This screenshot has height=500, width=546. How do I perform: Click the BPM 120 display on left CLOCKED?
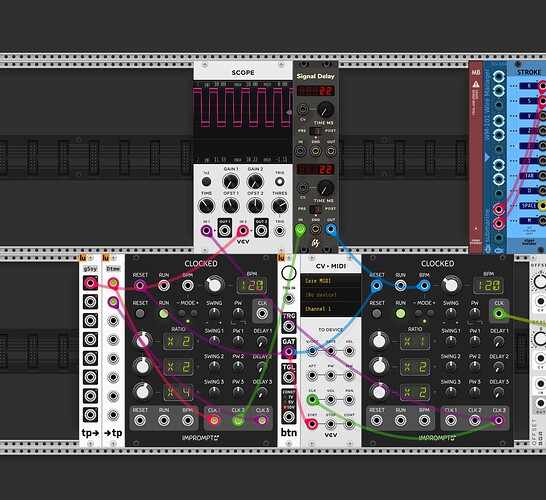[x=252, y=286]
